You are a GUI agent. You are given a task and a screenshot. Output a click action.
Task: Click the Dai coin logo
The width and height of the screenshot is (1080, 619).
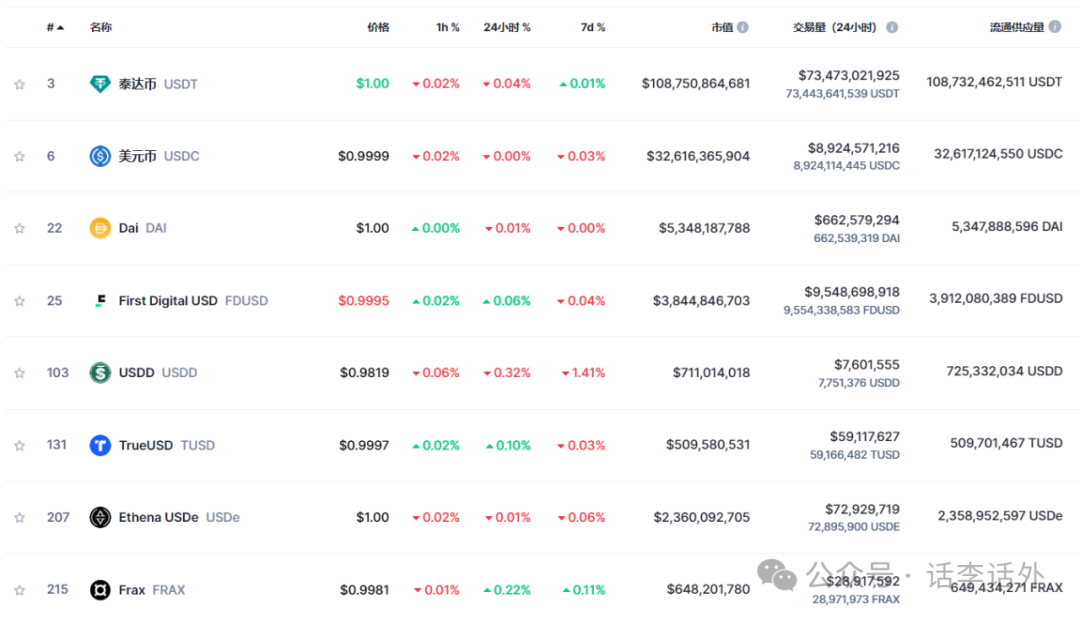tap(100, 228)
